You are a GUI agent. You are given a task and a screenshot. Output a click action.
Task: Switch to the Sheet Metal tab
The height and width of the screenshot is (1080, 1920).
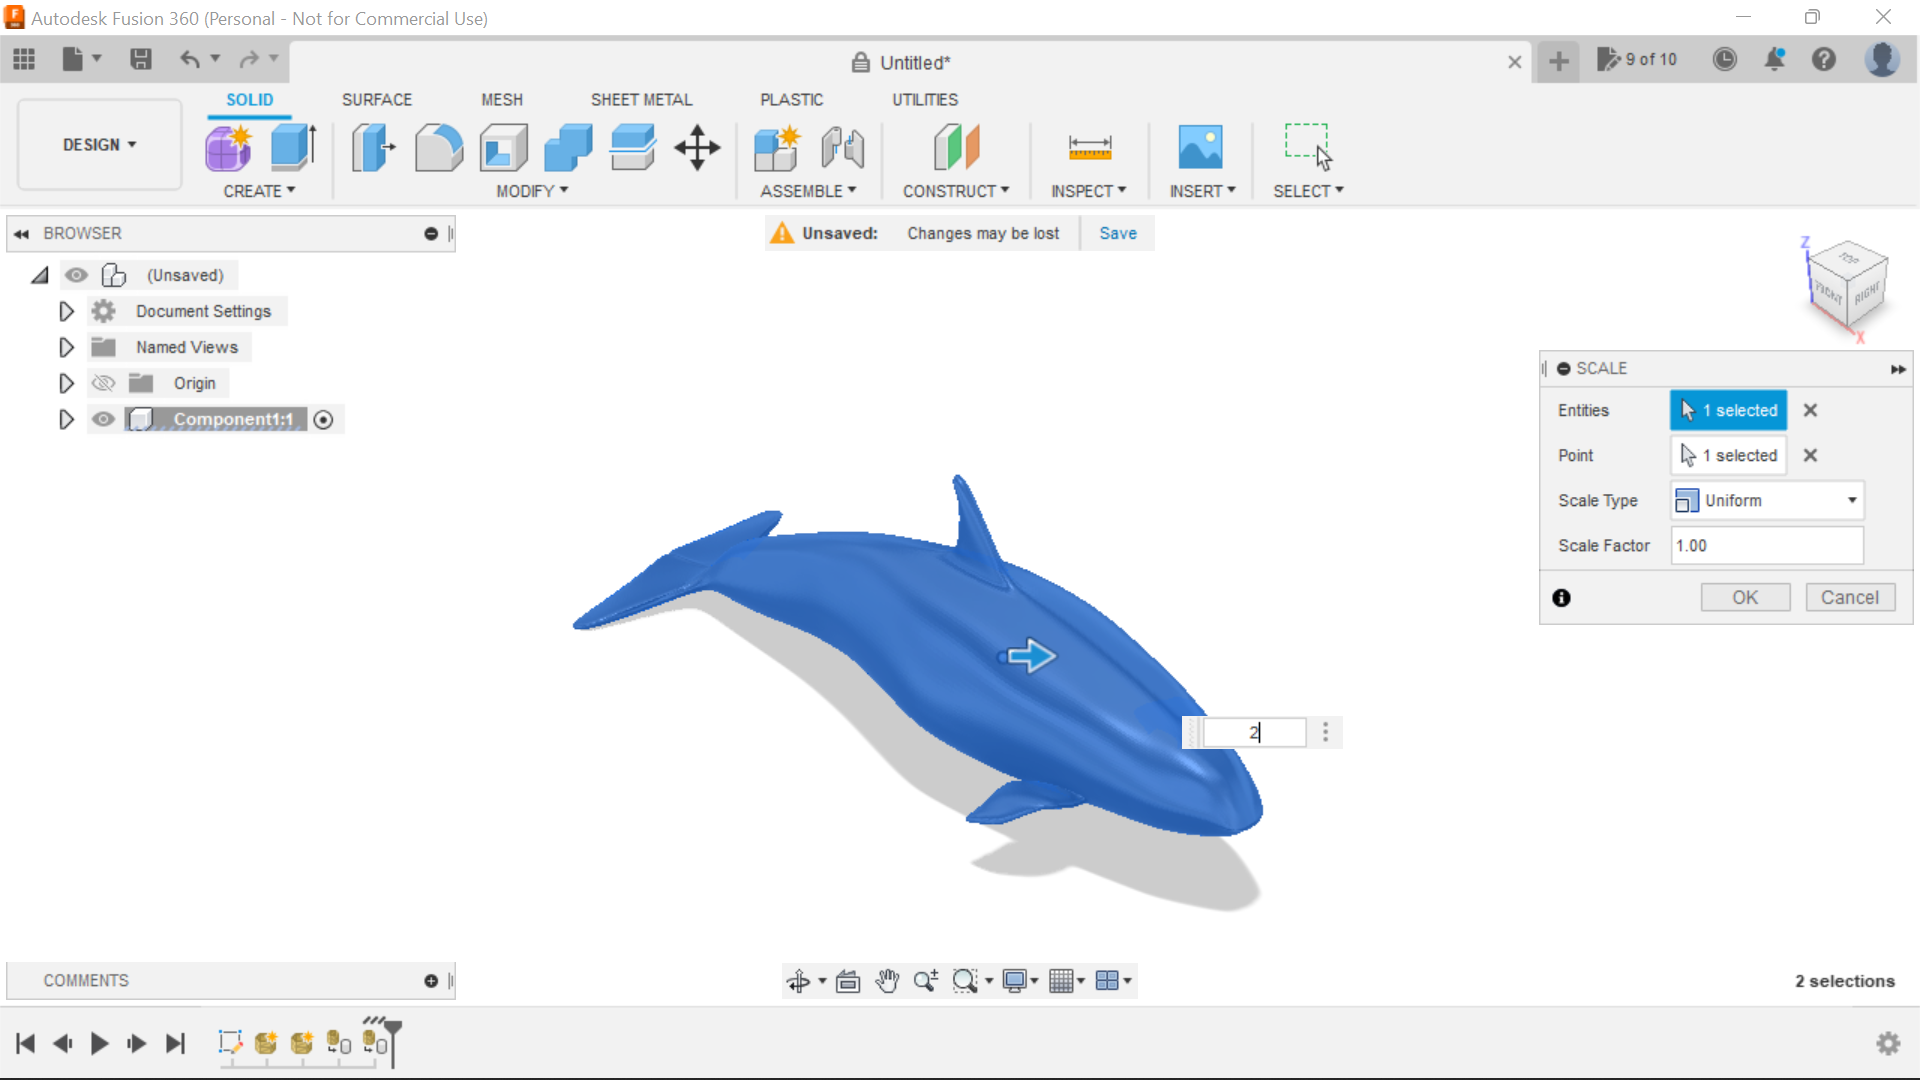click(641, 99)
